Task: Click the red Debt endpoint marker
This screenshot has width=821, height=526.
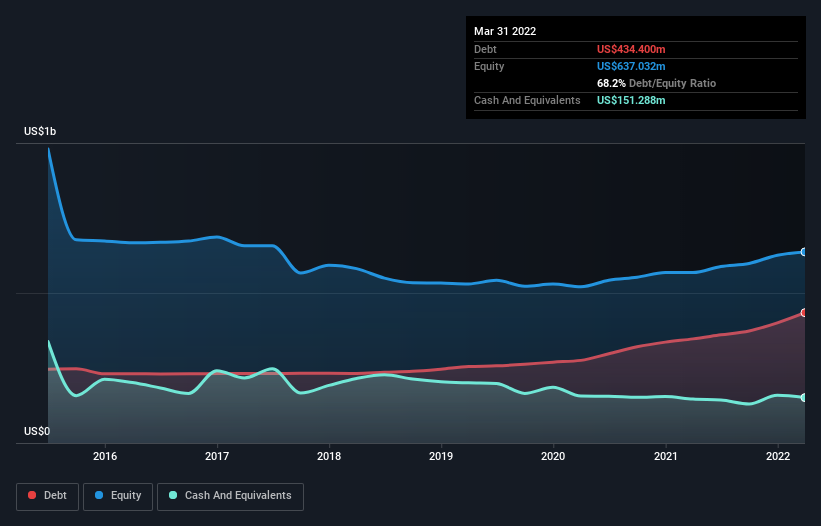Action: (x=804, y=312)
